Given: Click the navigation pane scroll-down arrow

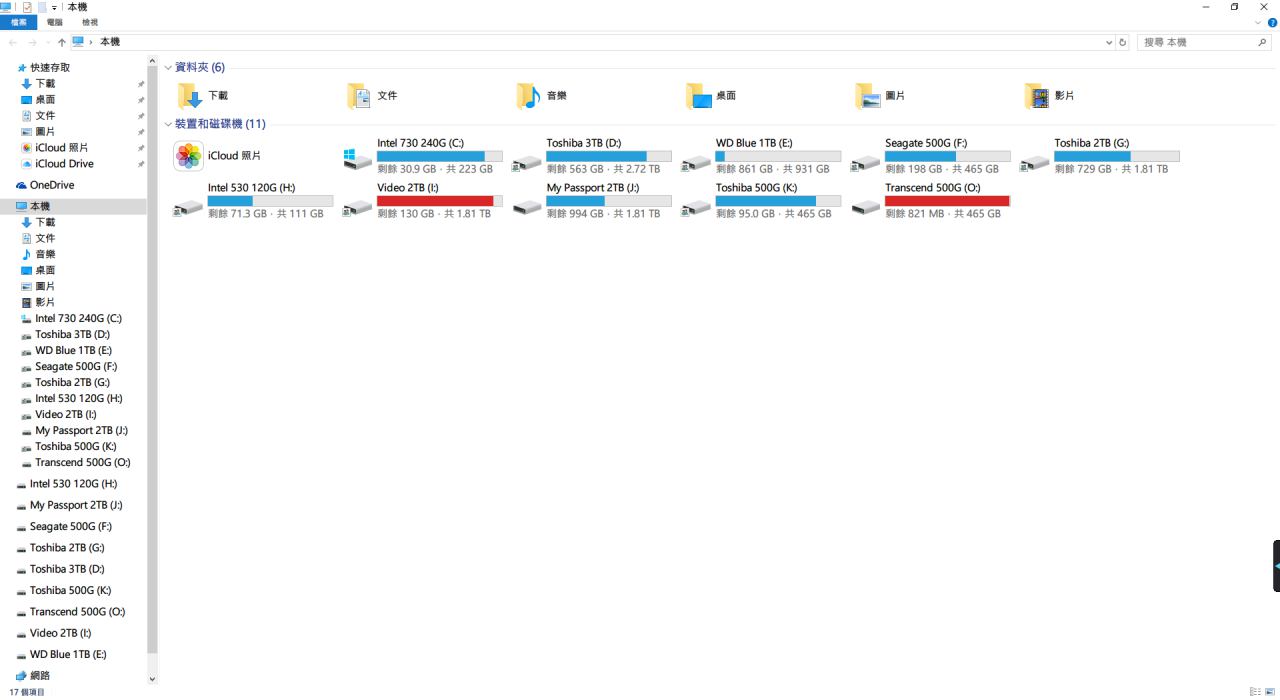Looking at the screenshot, I should pyautogui.click(x=152, y=679).
